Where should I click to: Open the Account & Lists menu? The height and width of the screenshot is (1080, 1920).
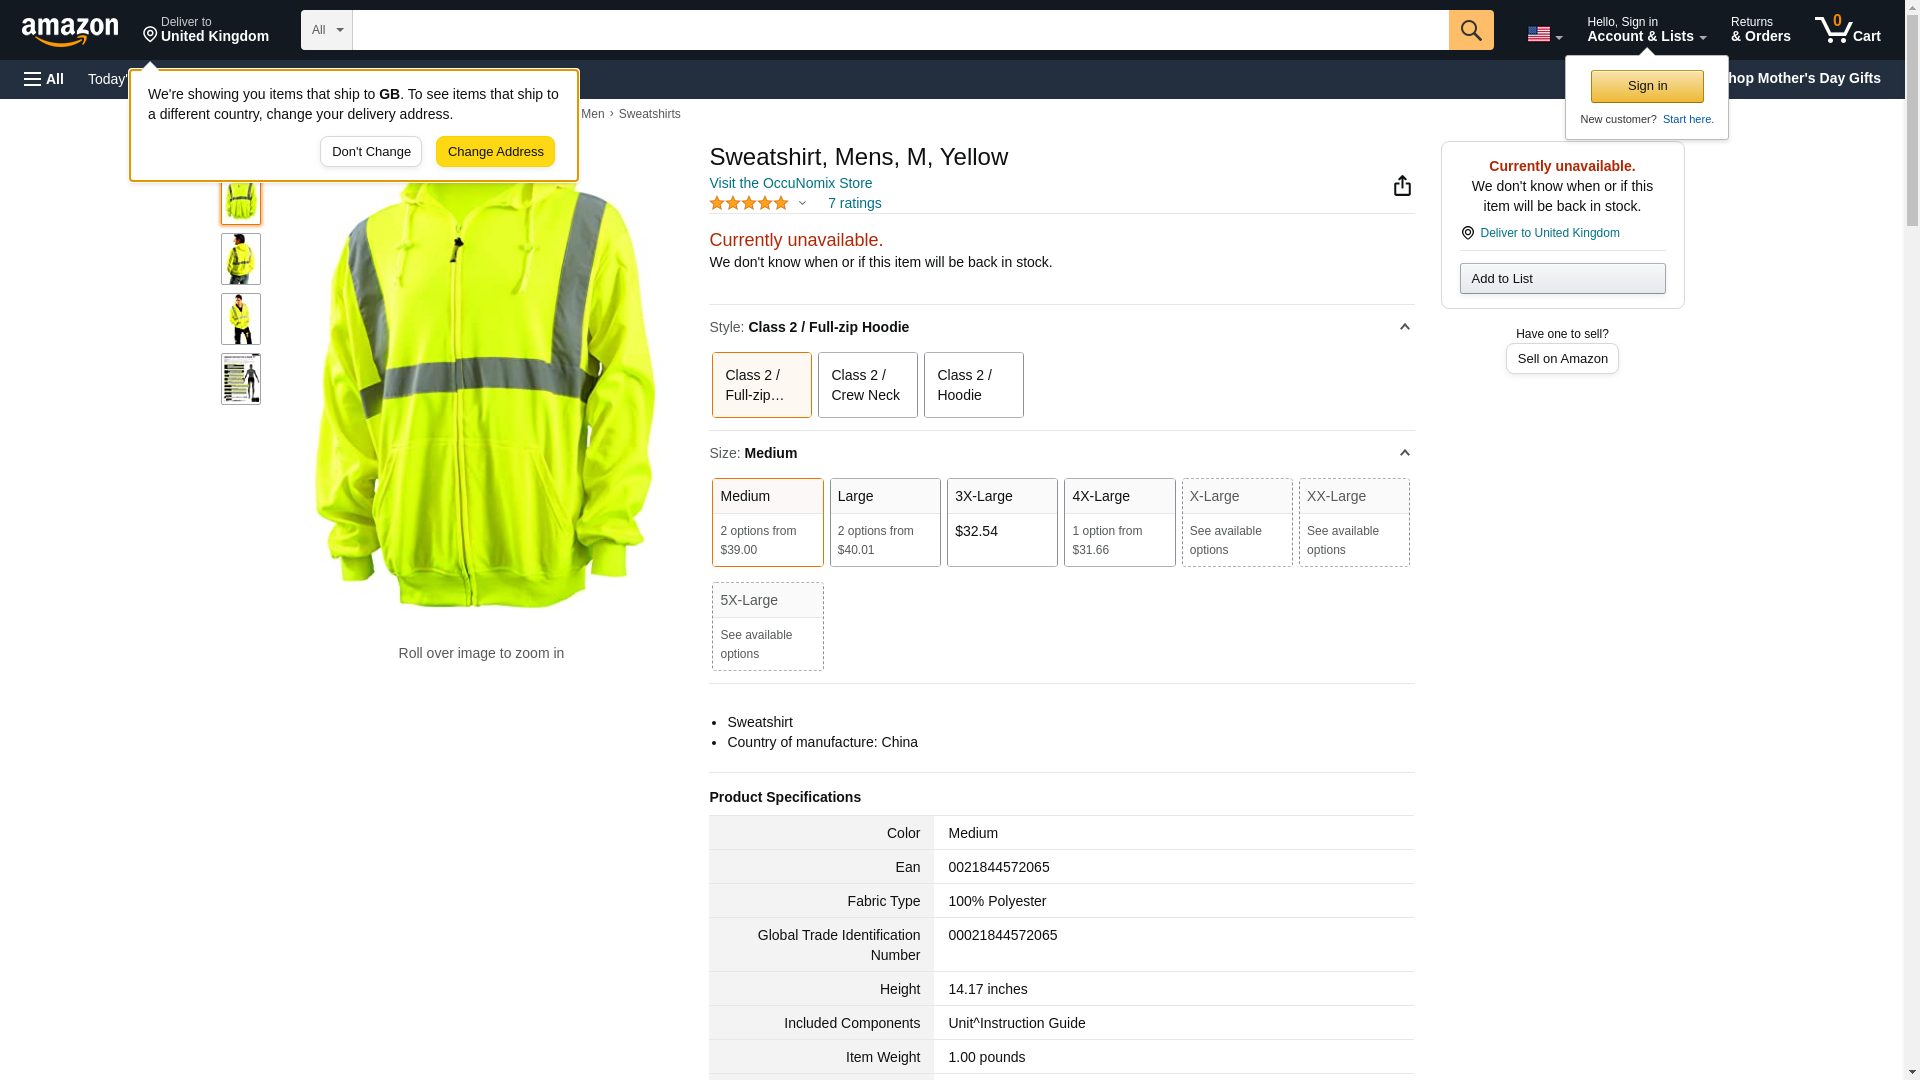coord(1645,30)
